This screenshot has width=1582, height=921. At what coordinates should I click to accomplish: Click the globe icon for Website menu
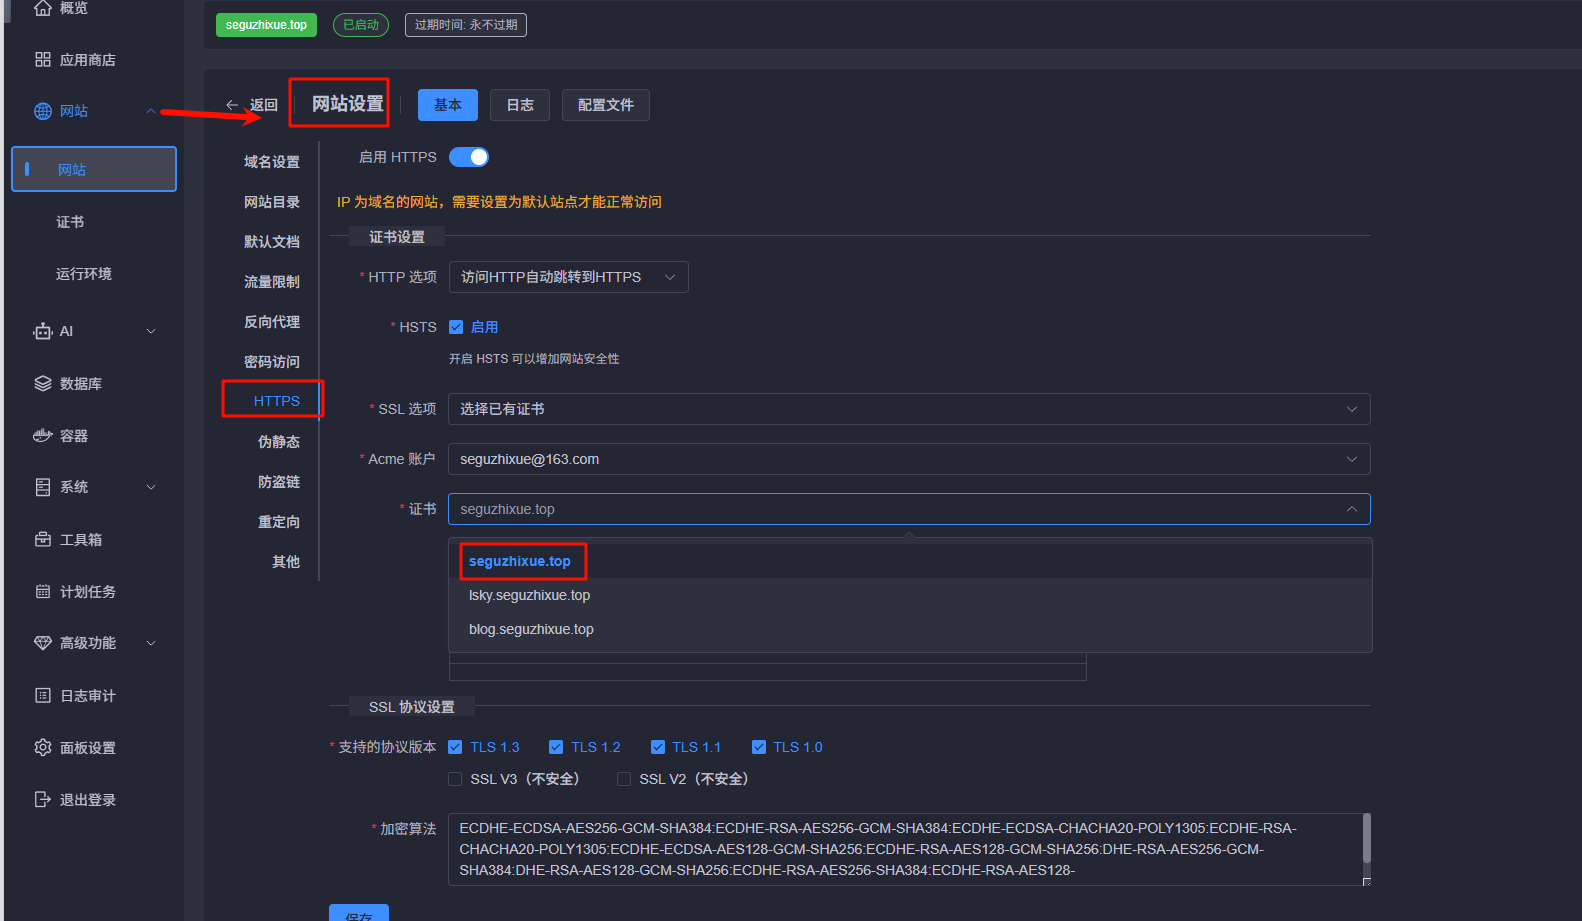(x=42, y=111)
